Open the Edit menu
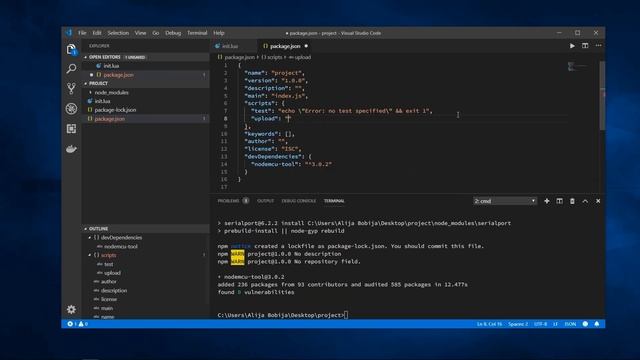This screenshot has height=360, width=640. (97, 33)
